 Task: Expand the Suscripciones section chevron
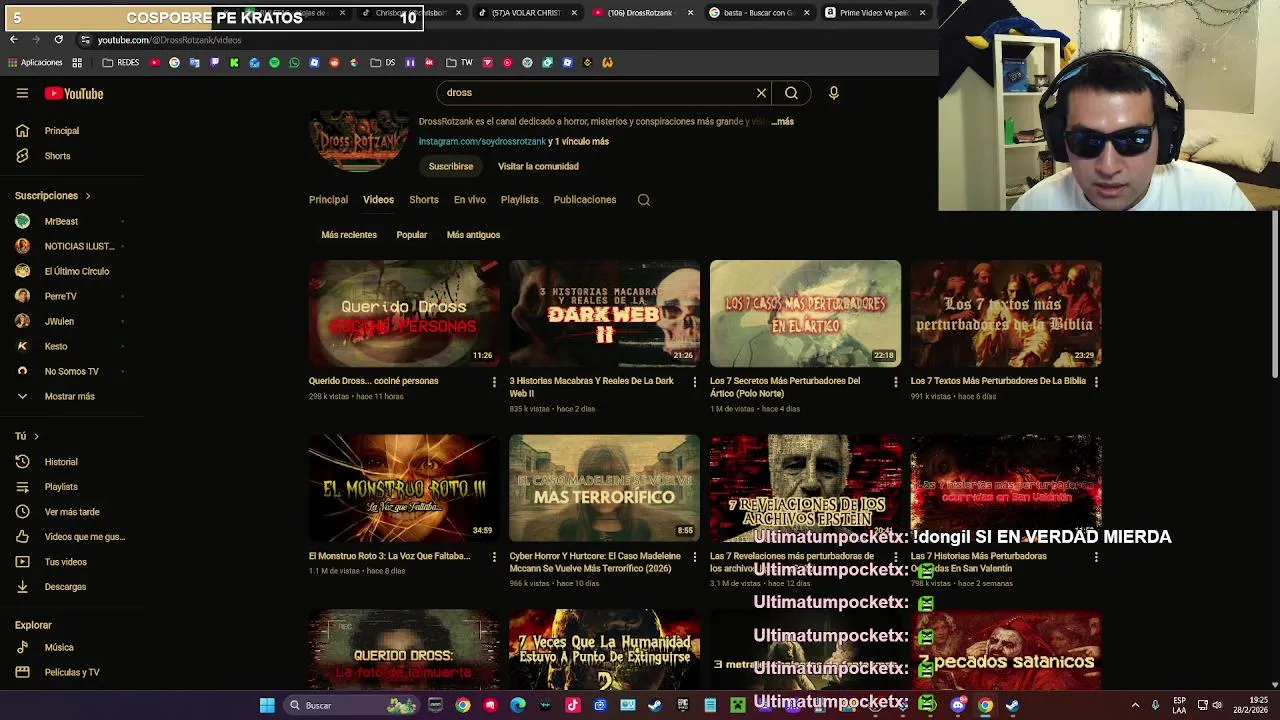click(x=87, y=196)
